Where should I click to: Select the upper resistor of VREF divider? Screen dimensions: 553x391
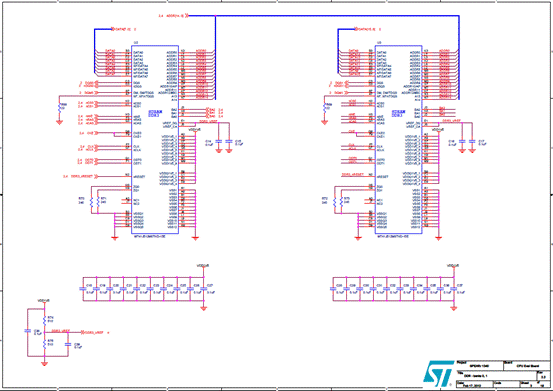[44, 320]
